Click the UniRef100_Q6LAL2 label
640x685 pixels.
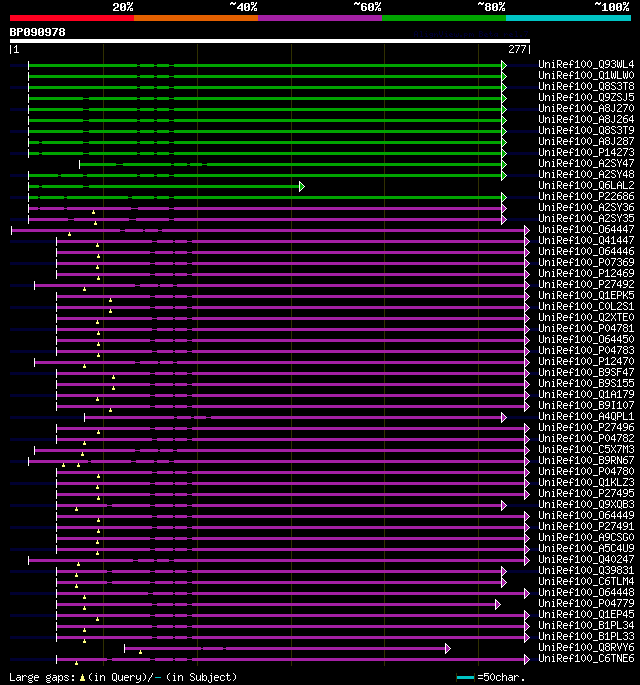(x=586, y=186)
